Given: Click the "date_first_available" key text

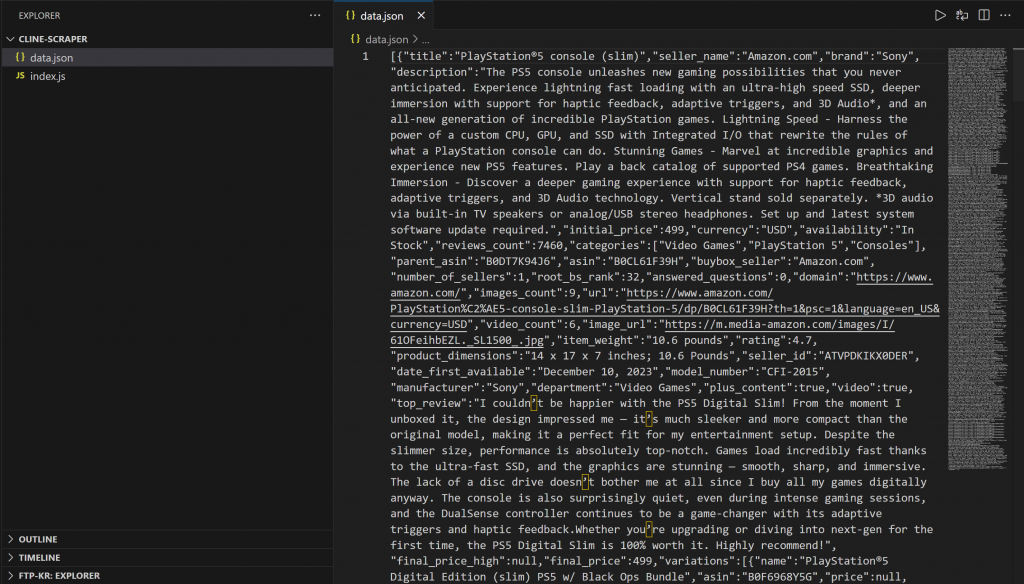Looking at the screenshot, I should pyautogui.click(x=460, y=372).
